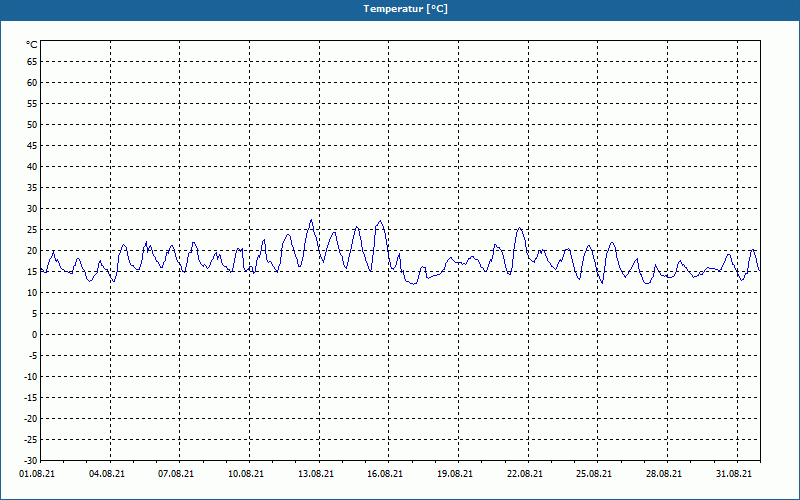Select the -30 value on temperature axis
Image resolution: width=800 pixels, height=500 pixels.
(31, 461)
